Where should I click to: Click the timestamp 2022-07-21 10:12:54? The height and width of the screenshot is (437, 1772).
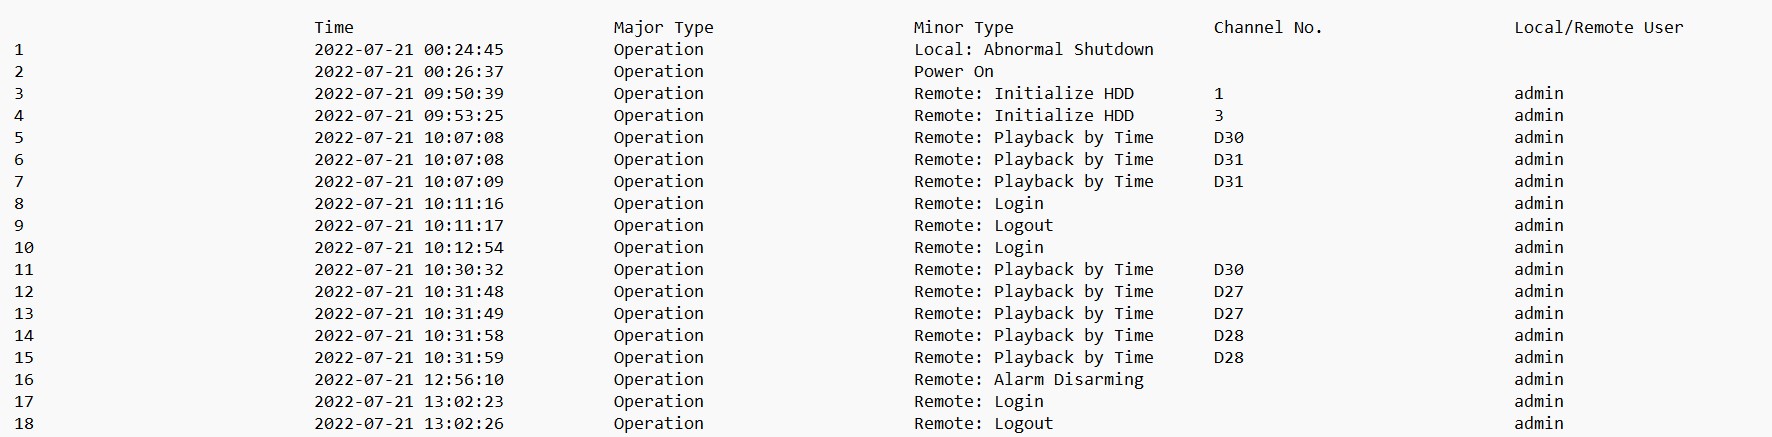tap(408, 248)
